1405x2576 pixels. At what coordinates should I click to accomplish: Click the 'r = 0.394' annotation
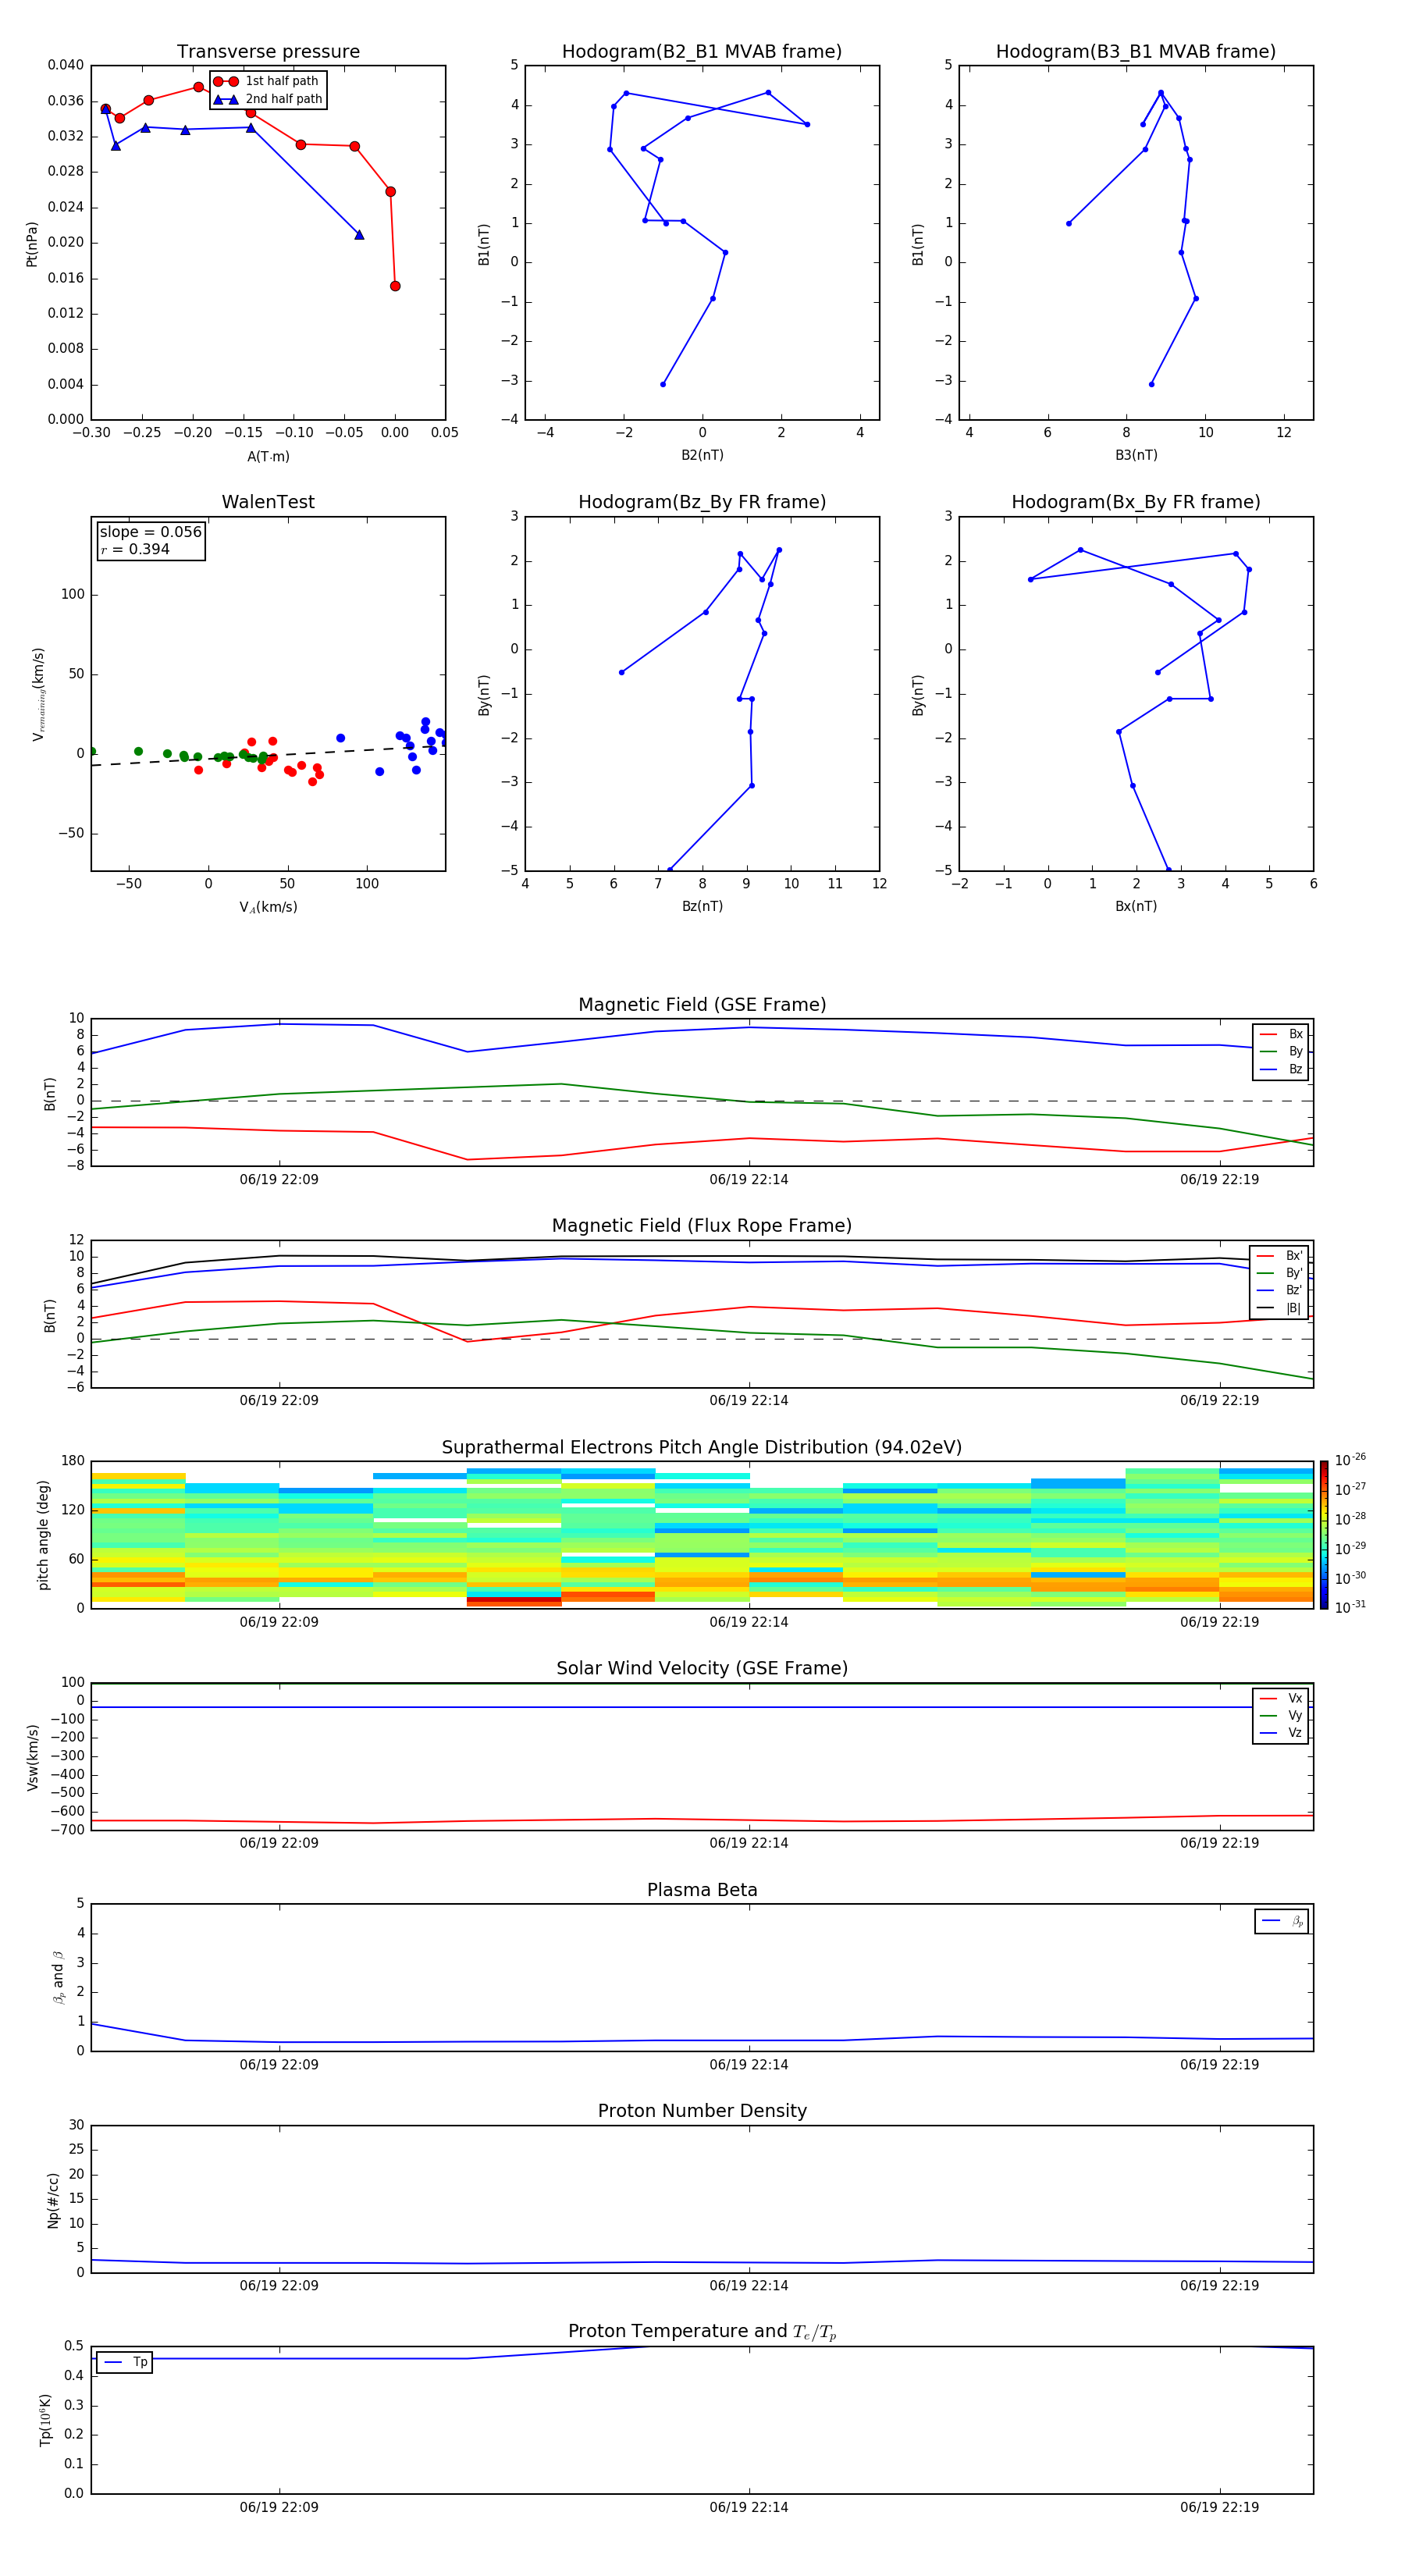click(135, 549)
